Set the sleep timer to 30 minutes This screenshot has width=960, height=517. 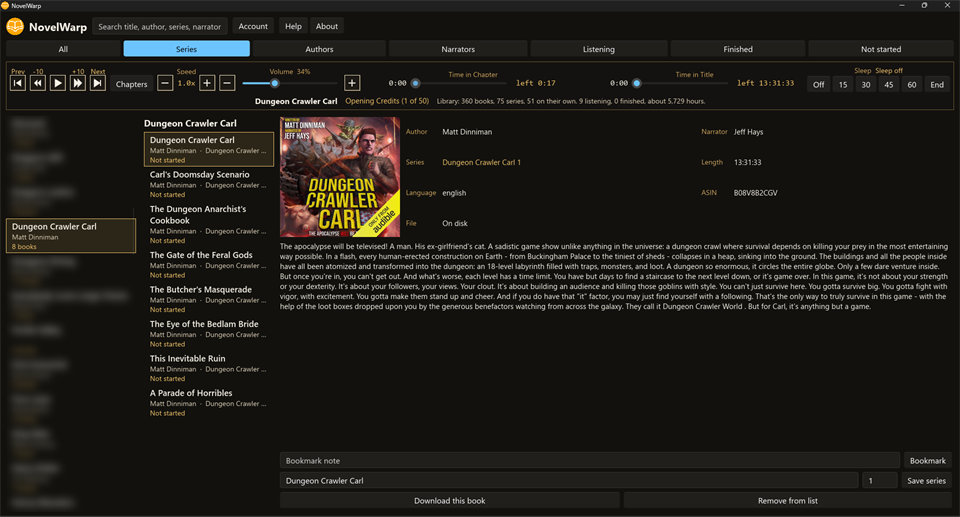[866, 85]
